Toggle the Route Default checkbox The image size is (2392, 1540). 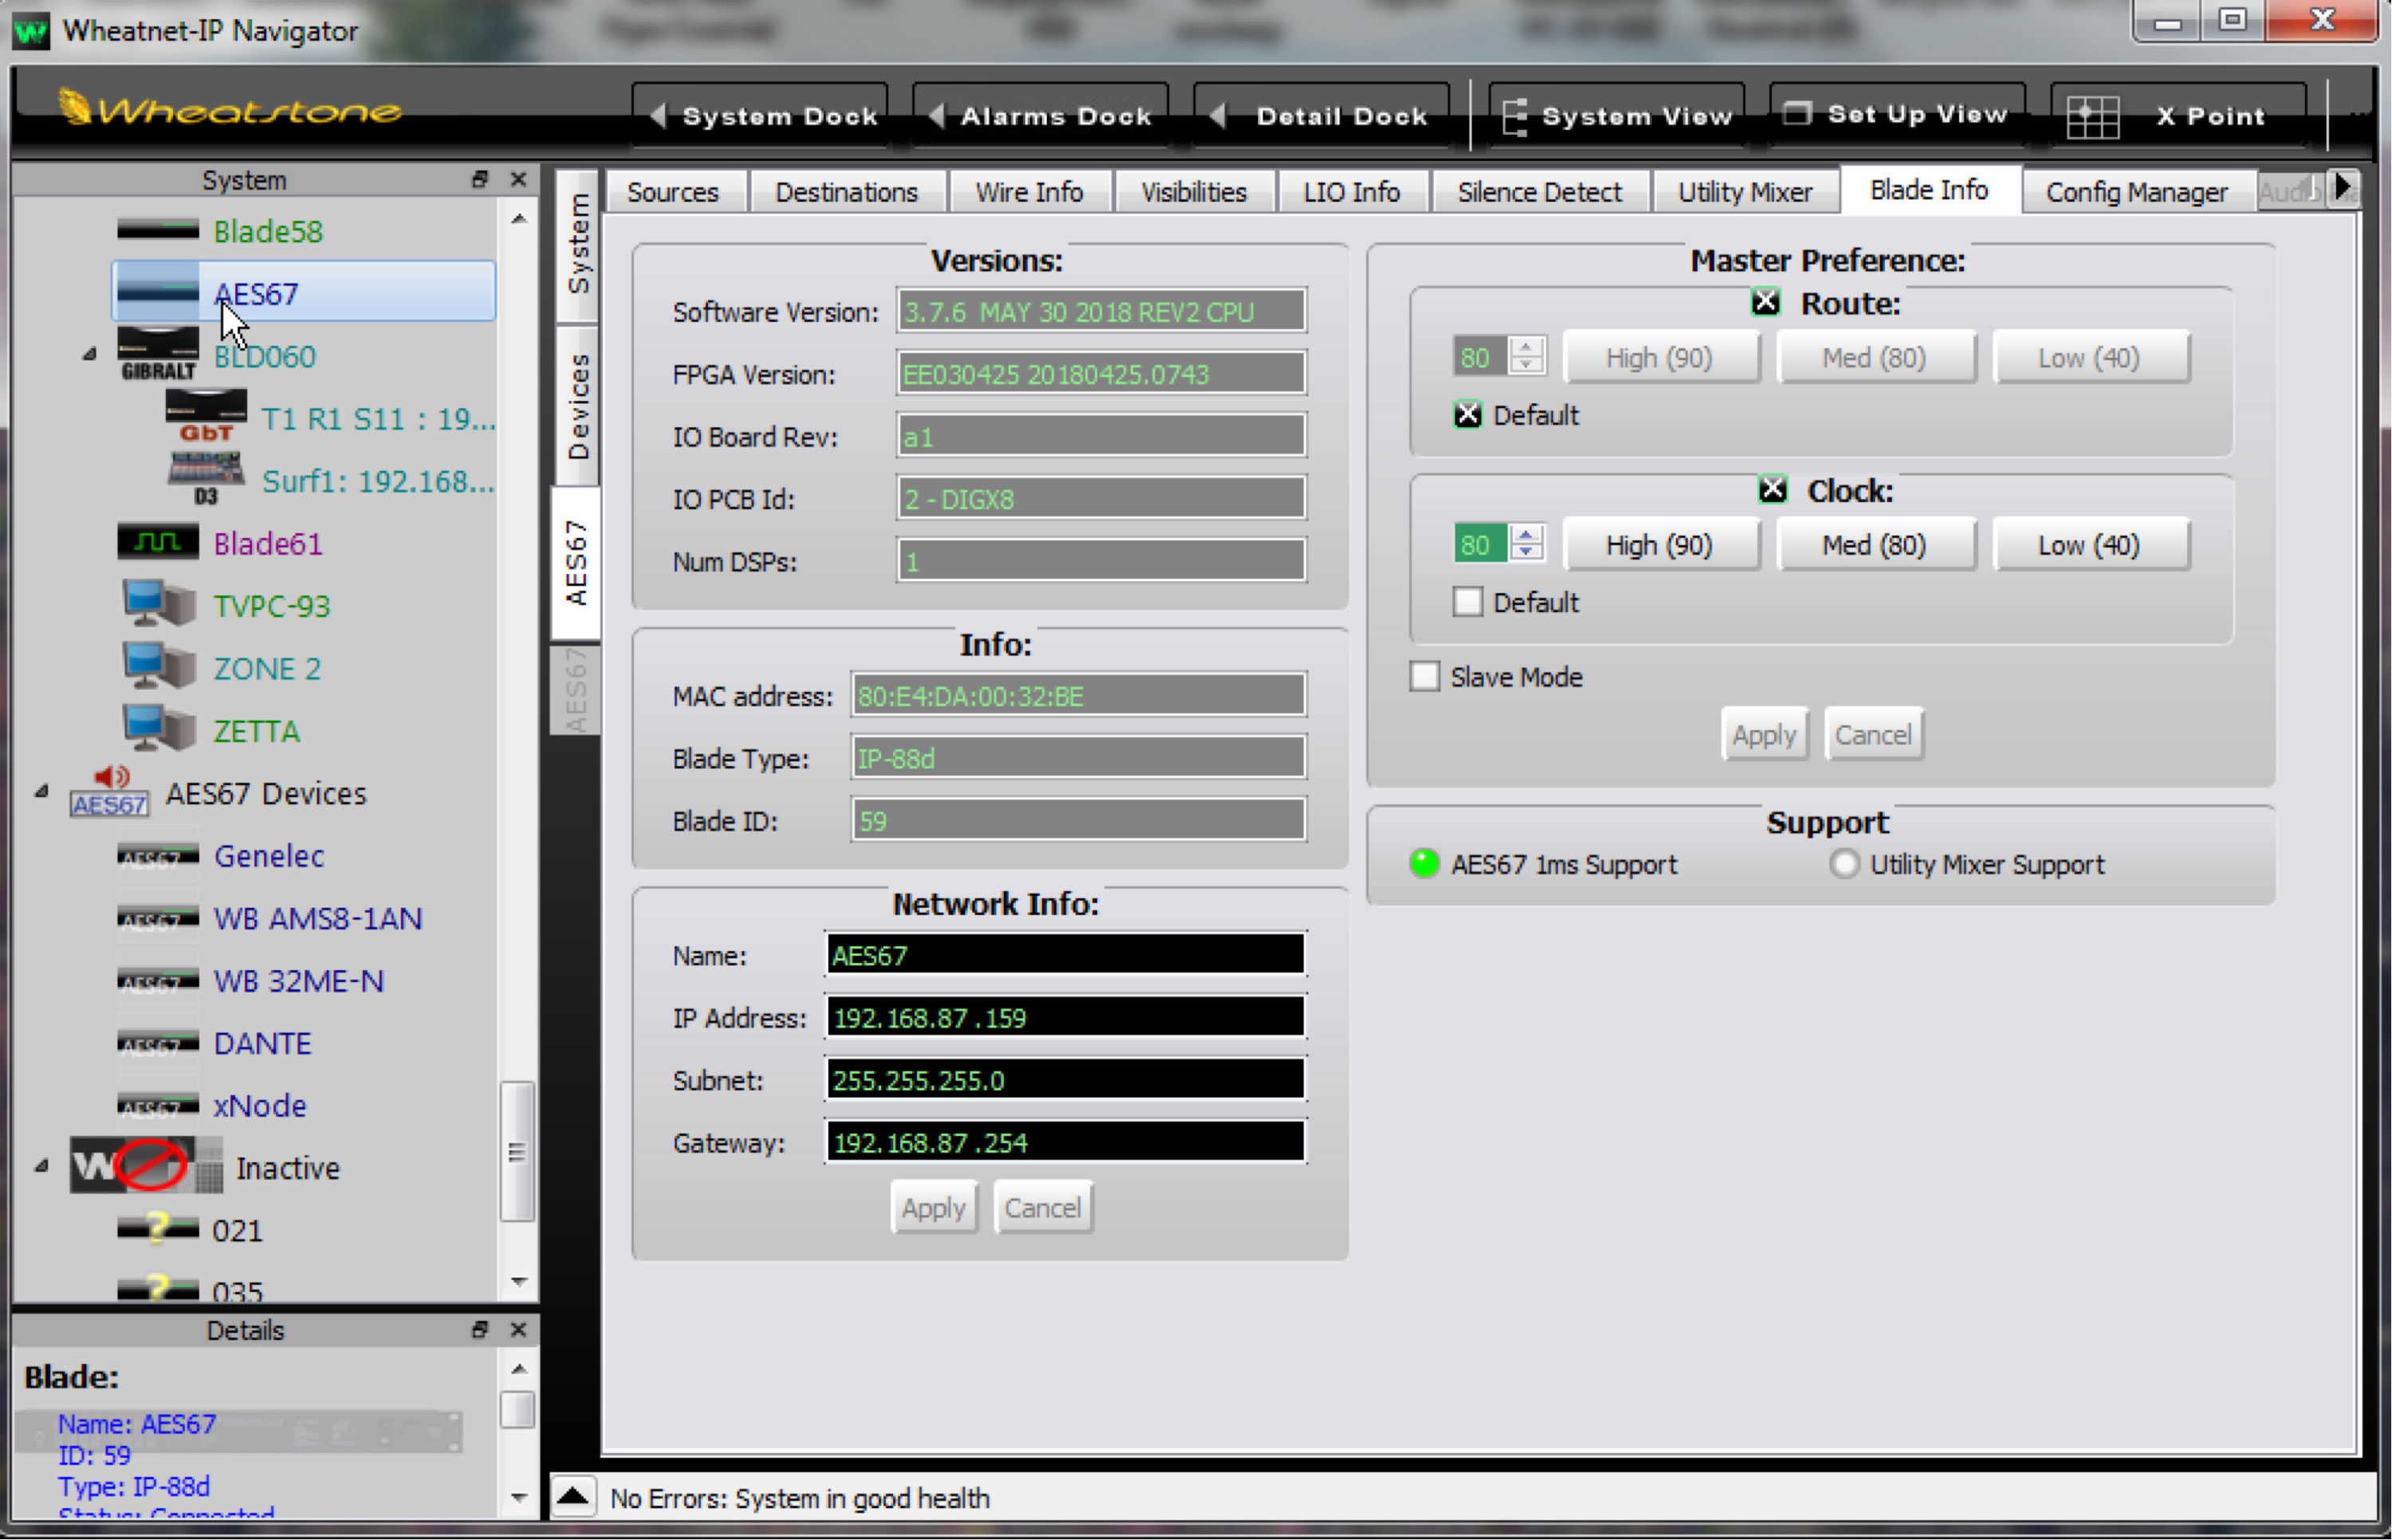pos(1467,414)
